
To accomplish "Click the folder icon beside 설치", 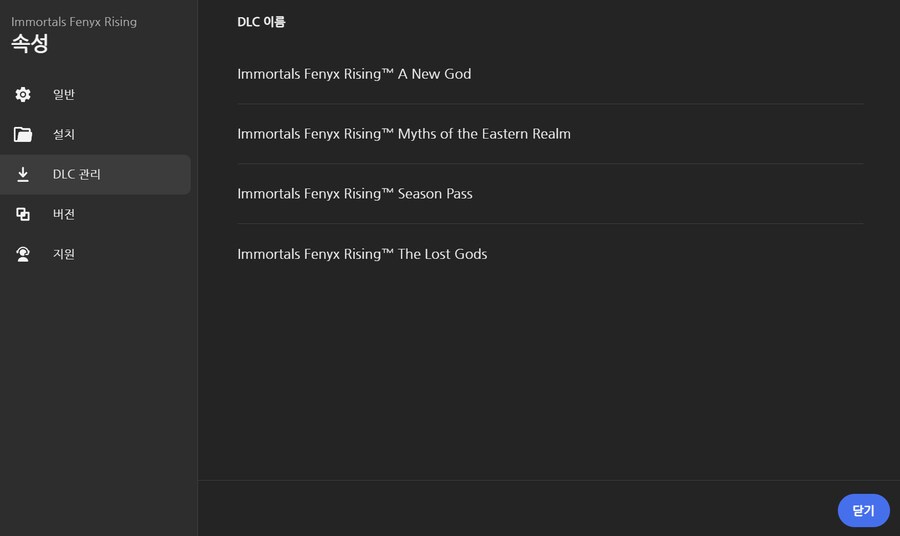I will click(23, 134).
